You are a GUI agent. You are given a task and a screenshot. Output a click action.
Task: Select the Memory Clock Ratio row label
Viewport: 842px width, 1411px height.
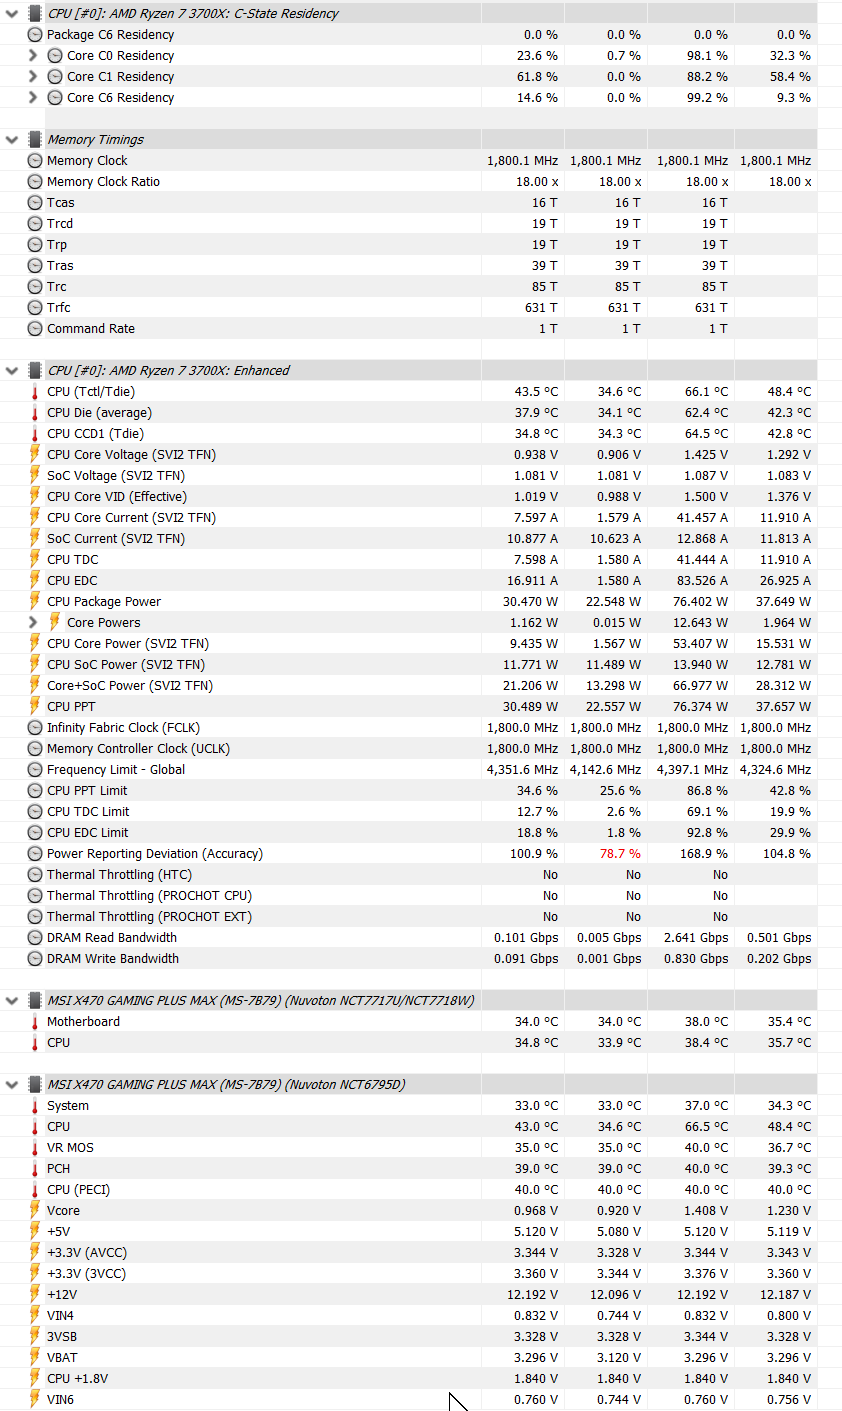point(103,182)
